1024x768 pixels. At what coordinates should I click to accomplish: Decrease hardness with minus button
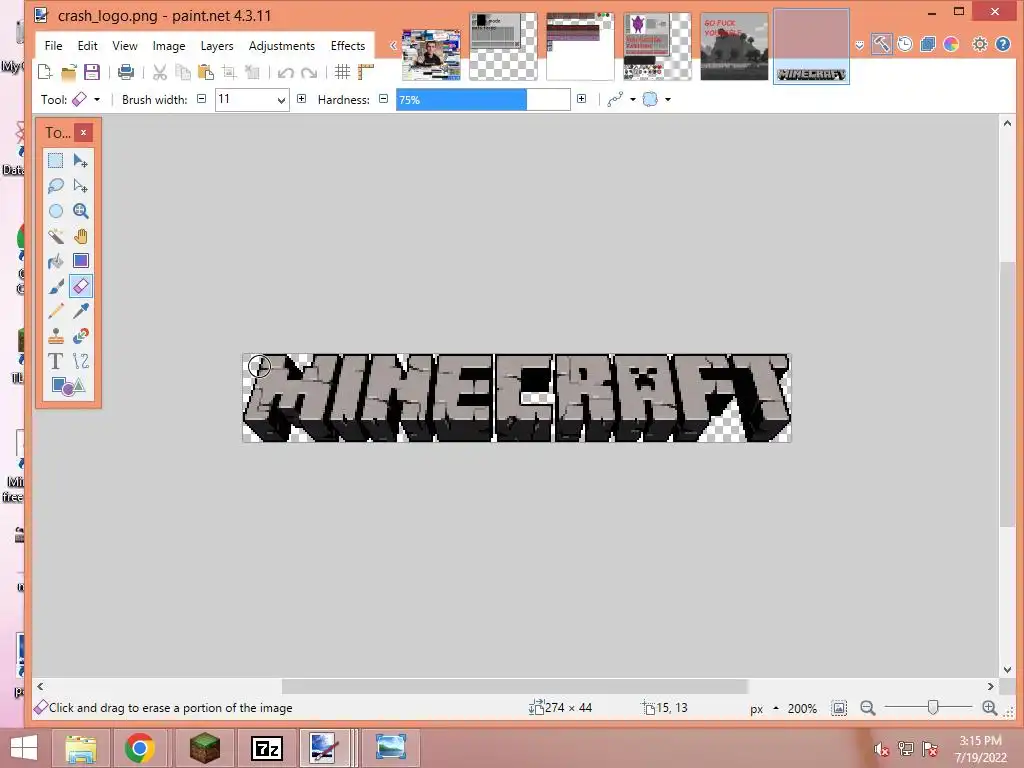[383, 99]
